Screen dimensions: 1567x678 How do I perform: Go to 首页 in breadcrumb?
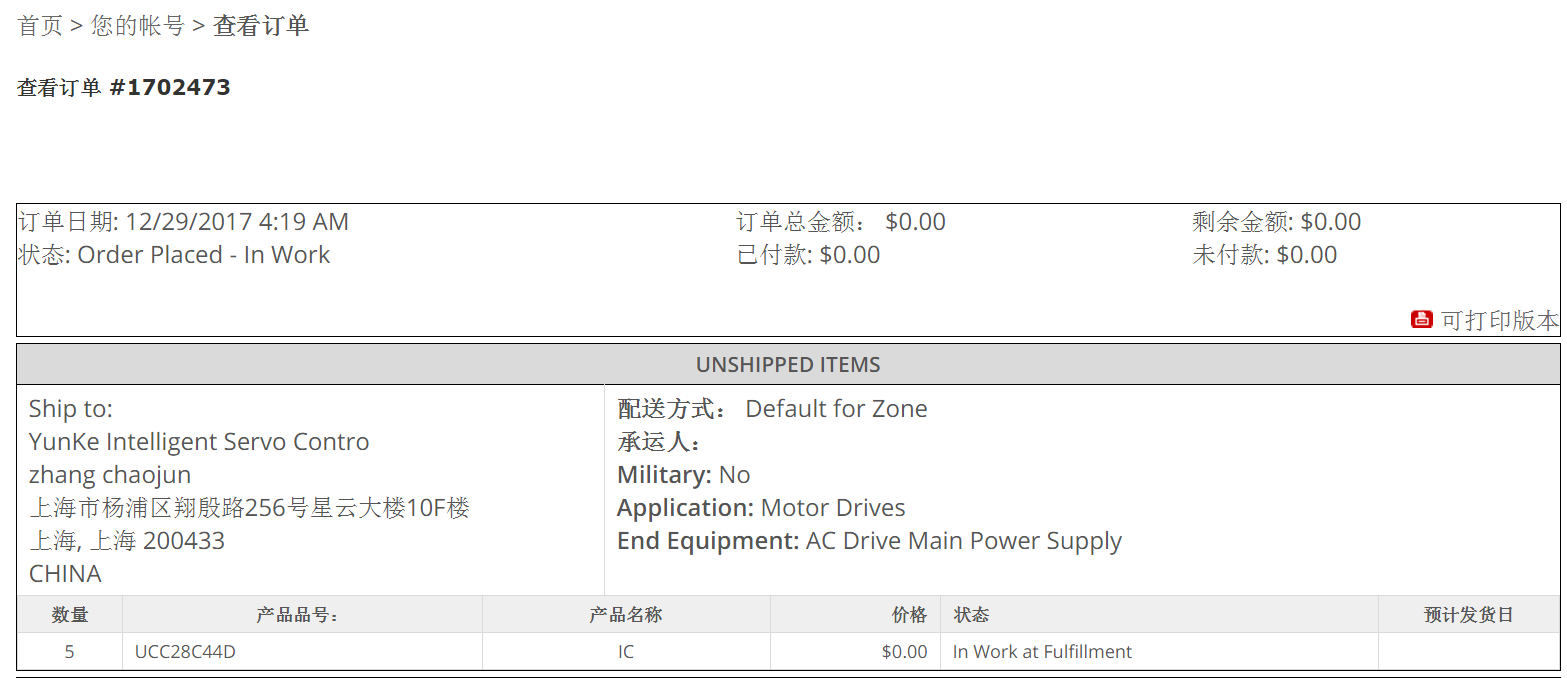click(x=40, y=26)
